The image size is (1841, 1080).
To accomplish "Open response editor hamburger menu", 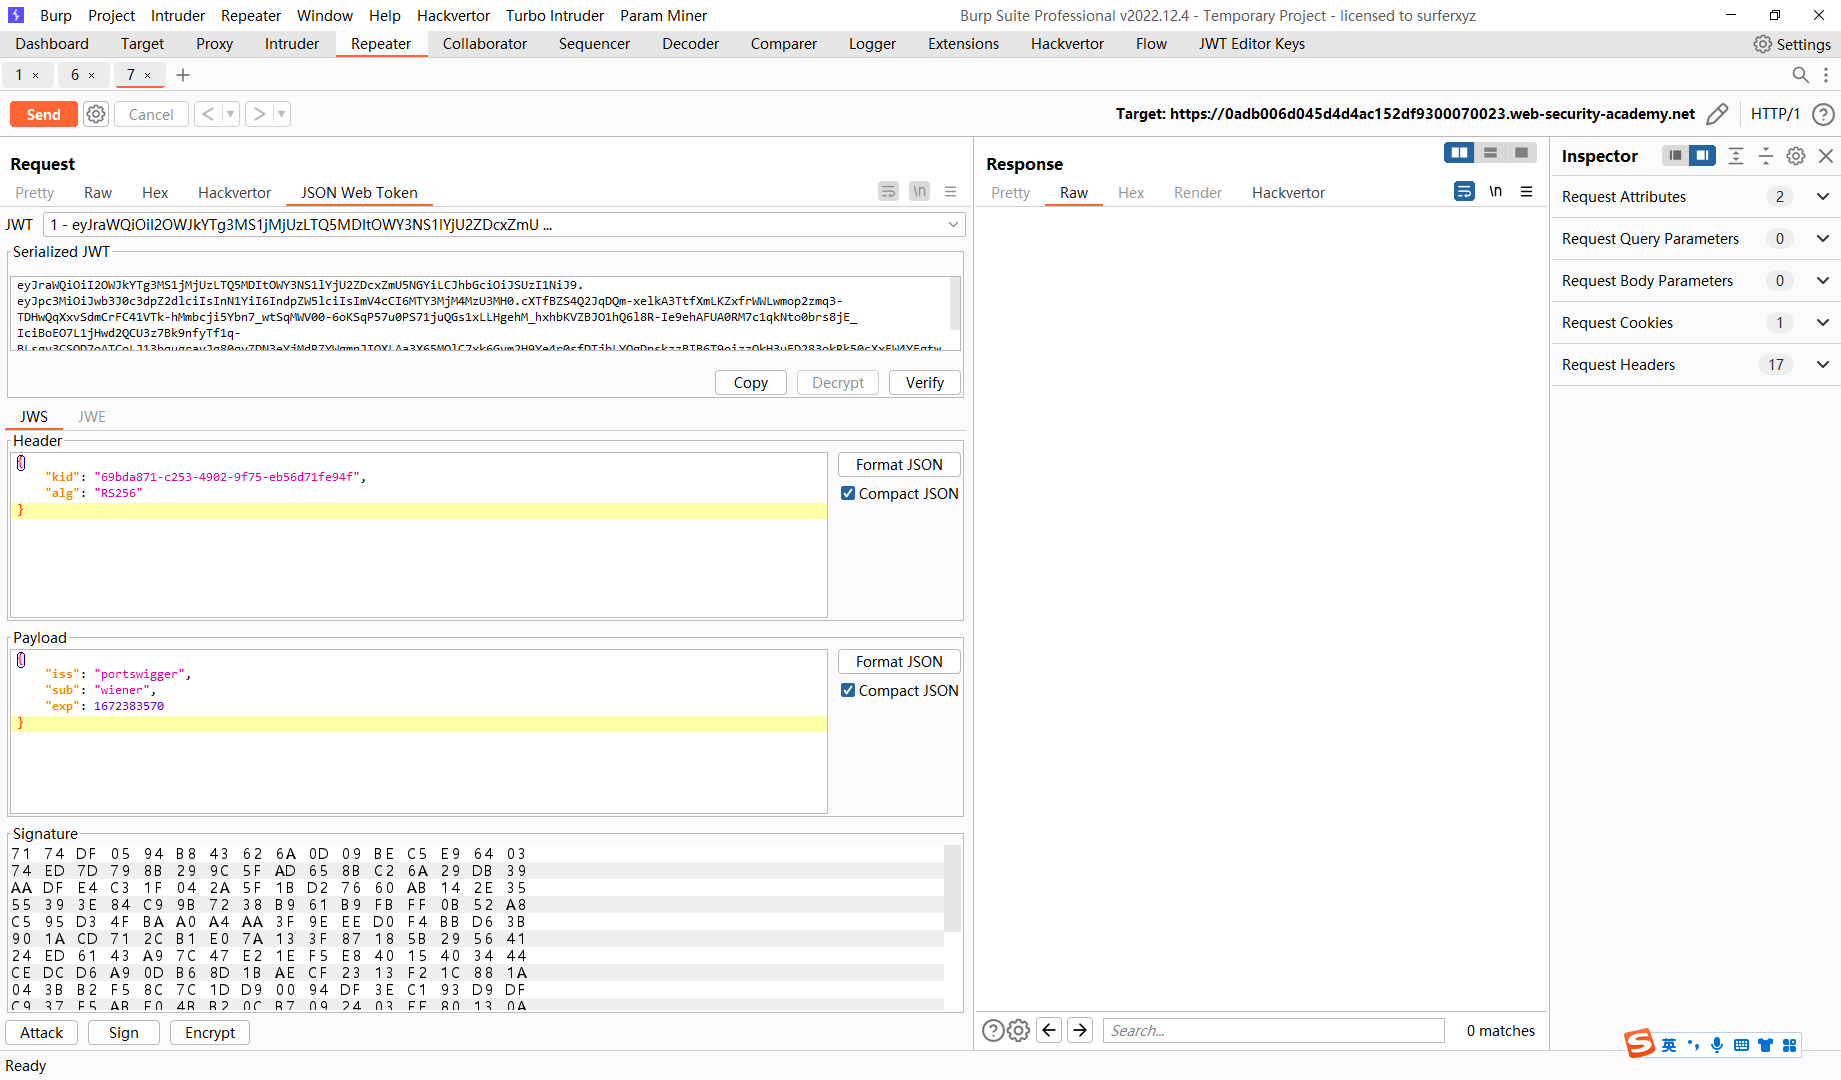I will 1527,191.
